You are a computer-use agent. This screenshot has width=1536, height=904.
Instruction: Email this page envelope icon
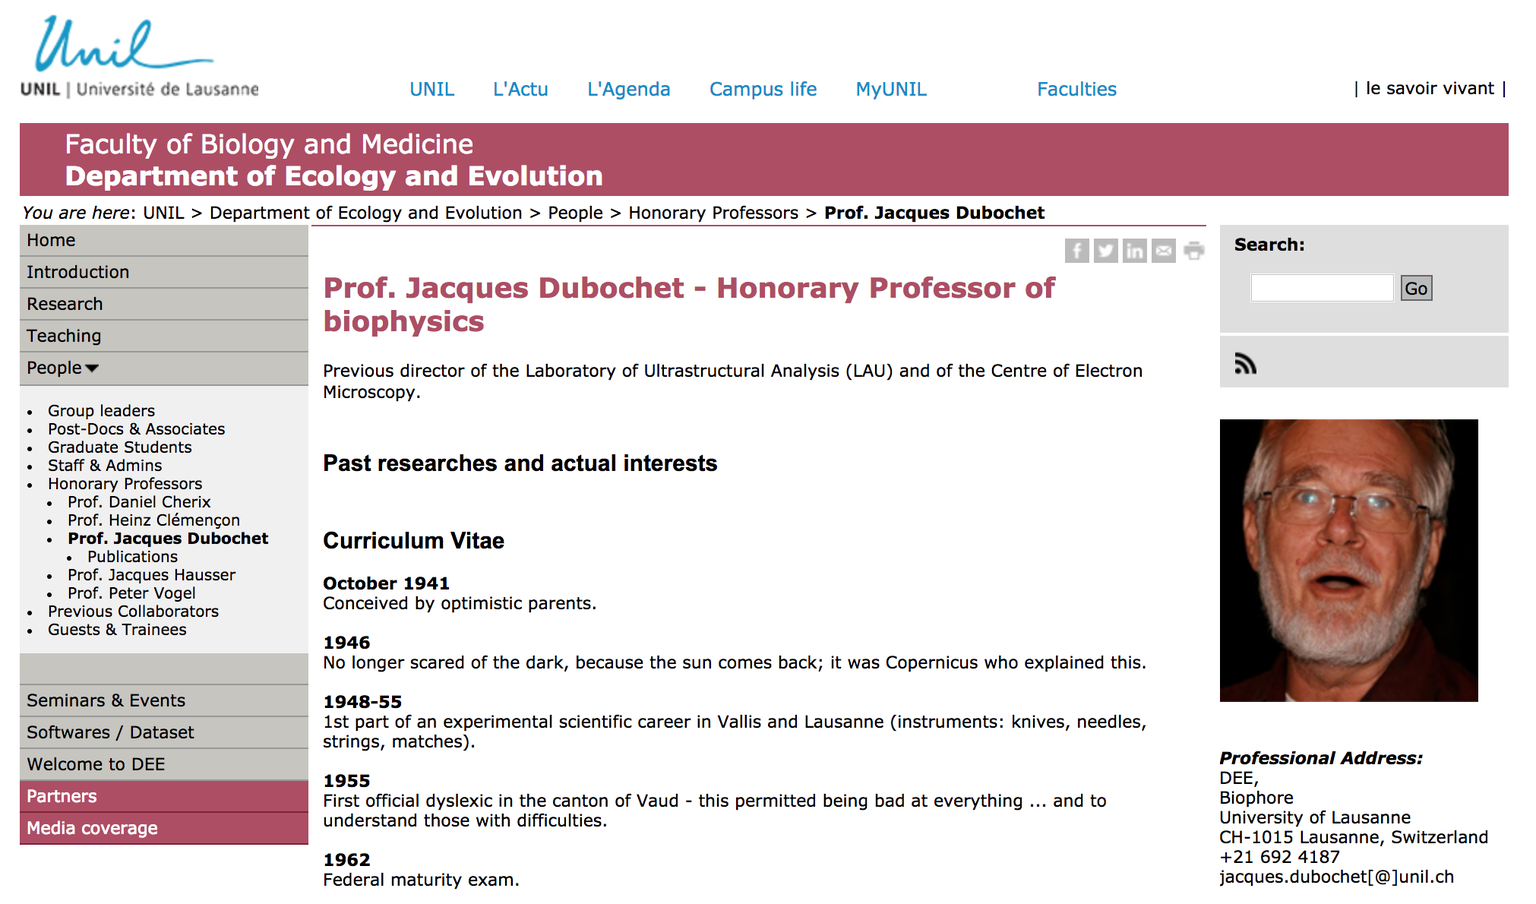[x=1163, y=251]
